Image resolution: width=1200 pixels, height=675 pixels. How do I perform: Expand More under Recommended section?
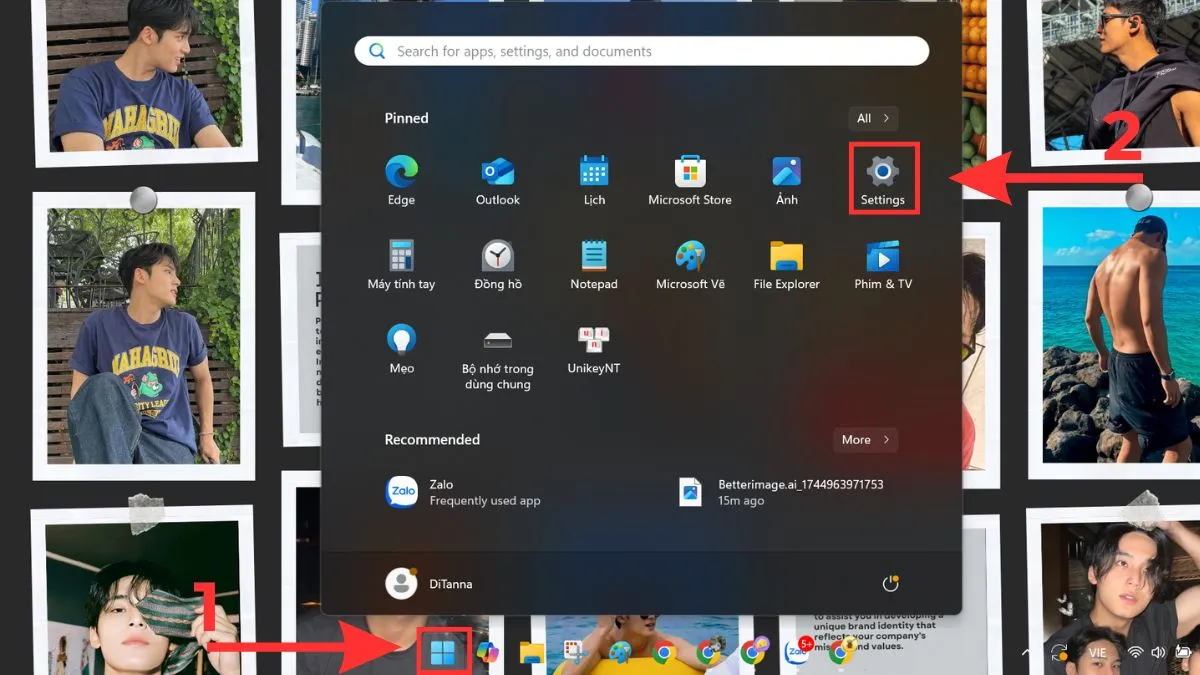pyautogui.click(x=865, y=439)
